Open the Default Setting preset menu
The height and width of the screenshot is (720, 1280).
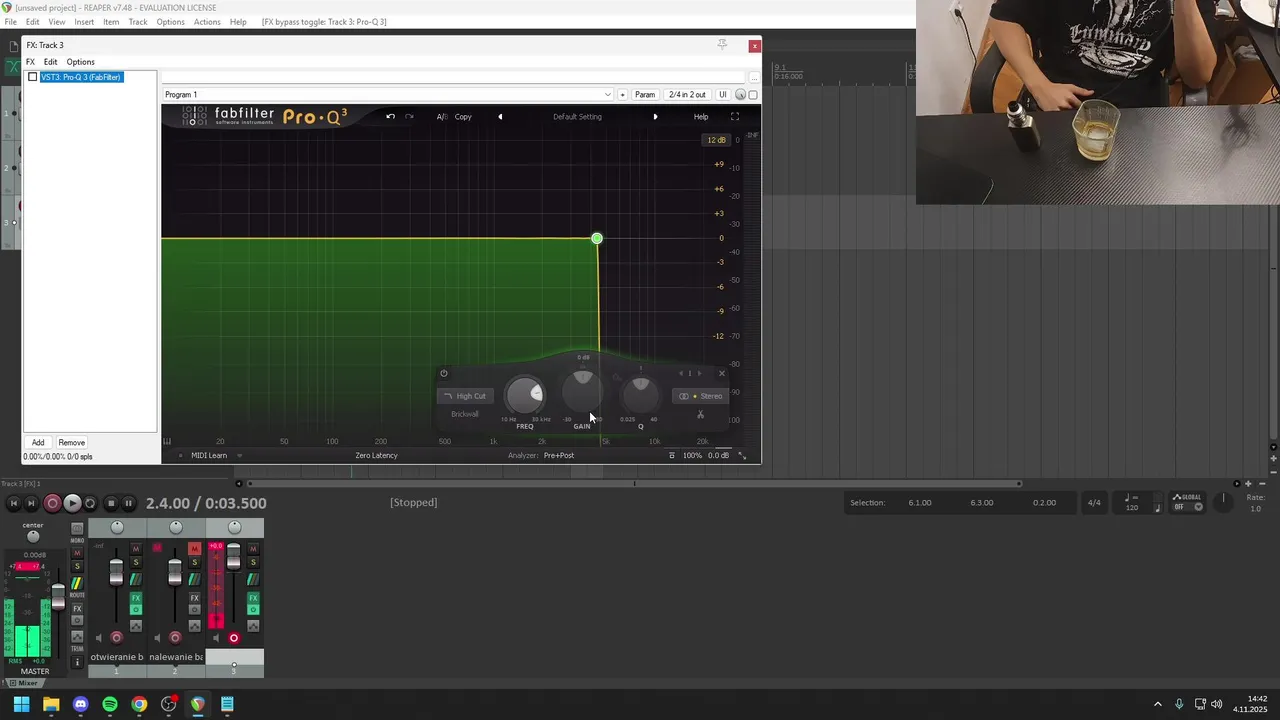[577, 117]
